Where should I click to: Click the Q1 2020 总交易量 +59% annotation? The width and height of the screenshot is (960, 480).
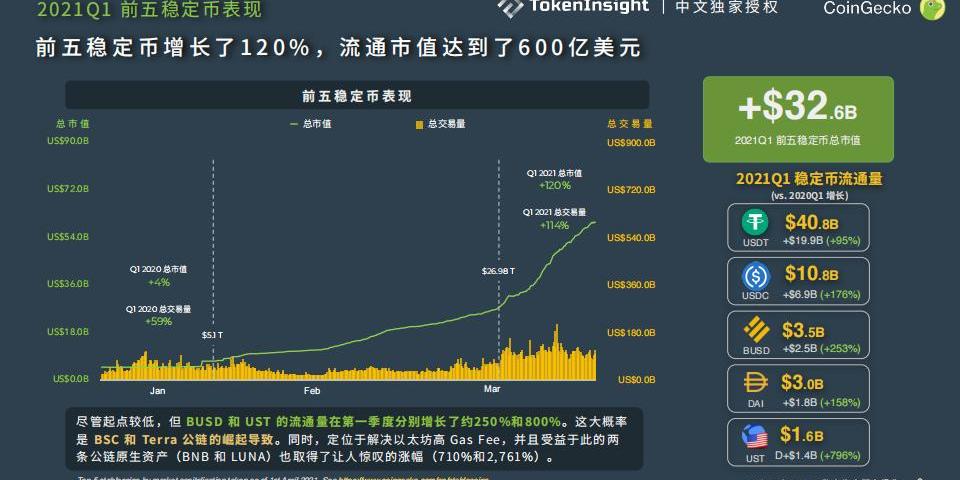[x=159, y=315]
